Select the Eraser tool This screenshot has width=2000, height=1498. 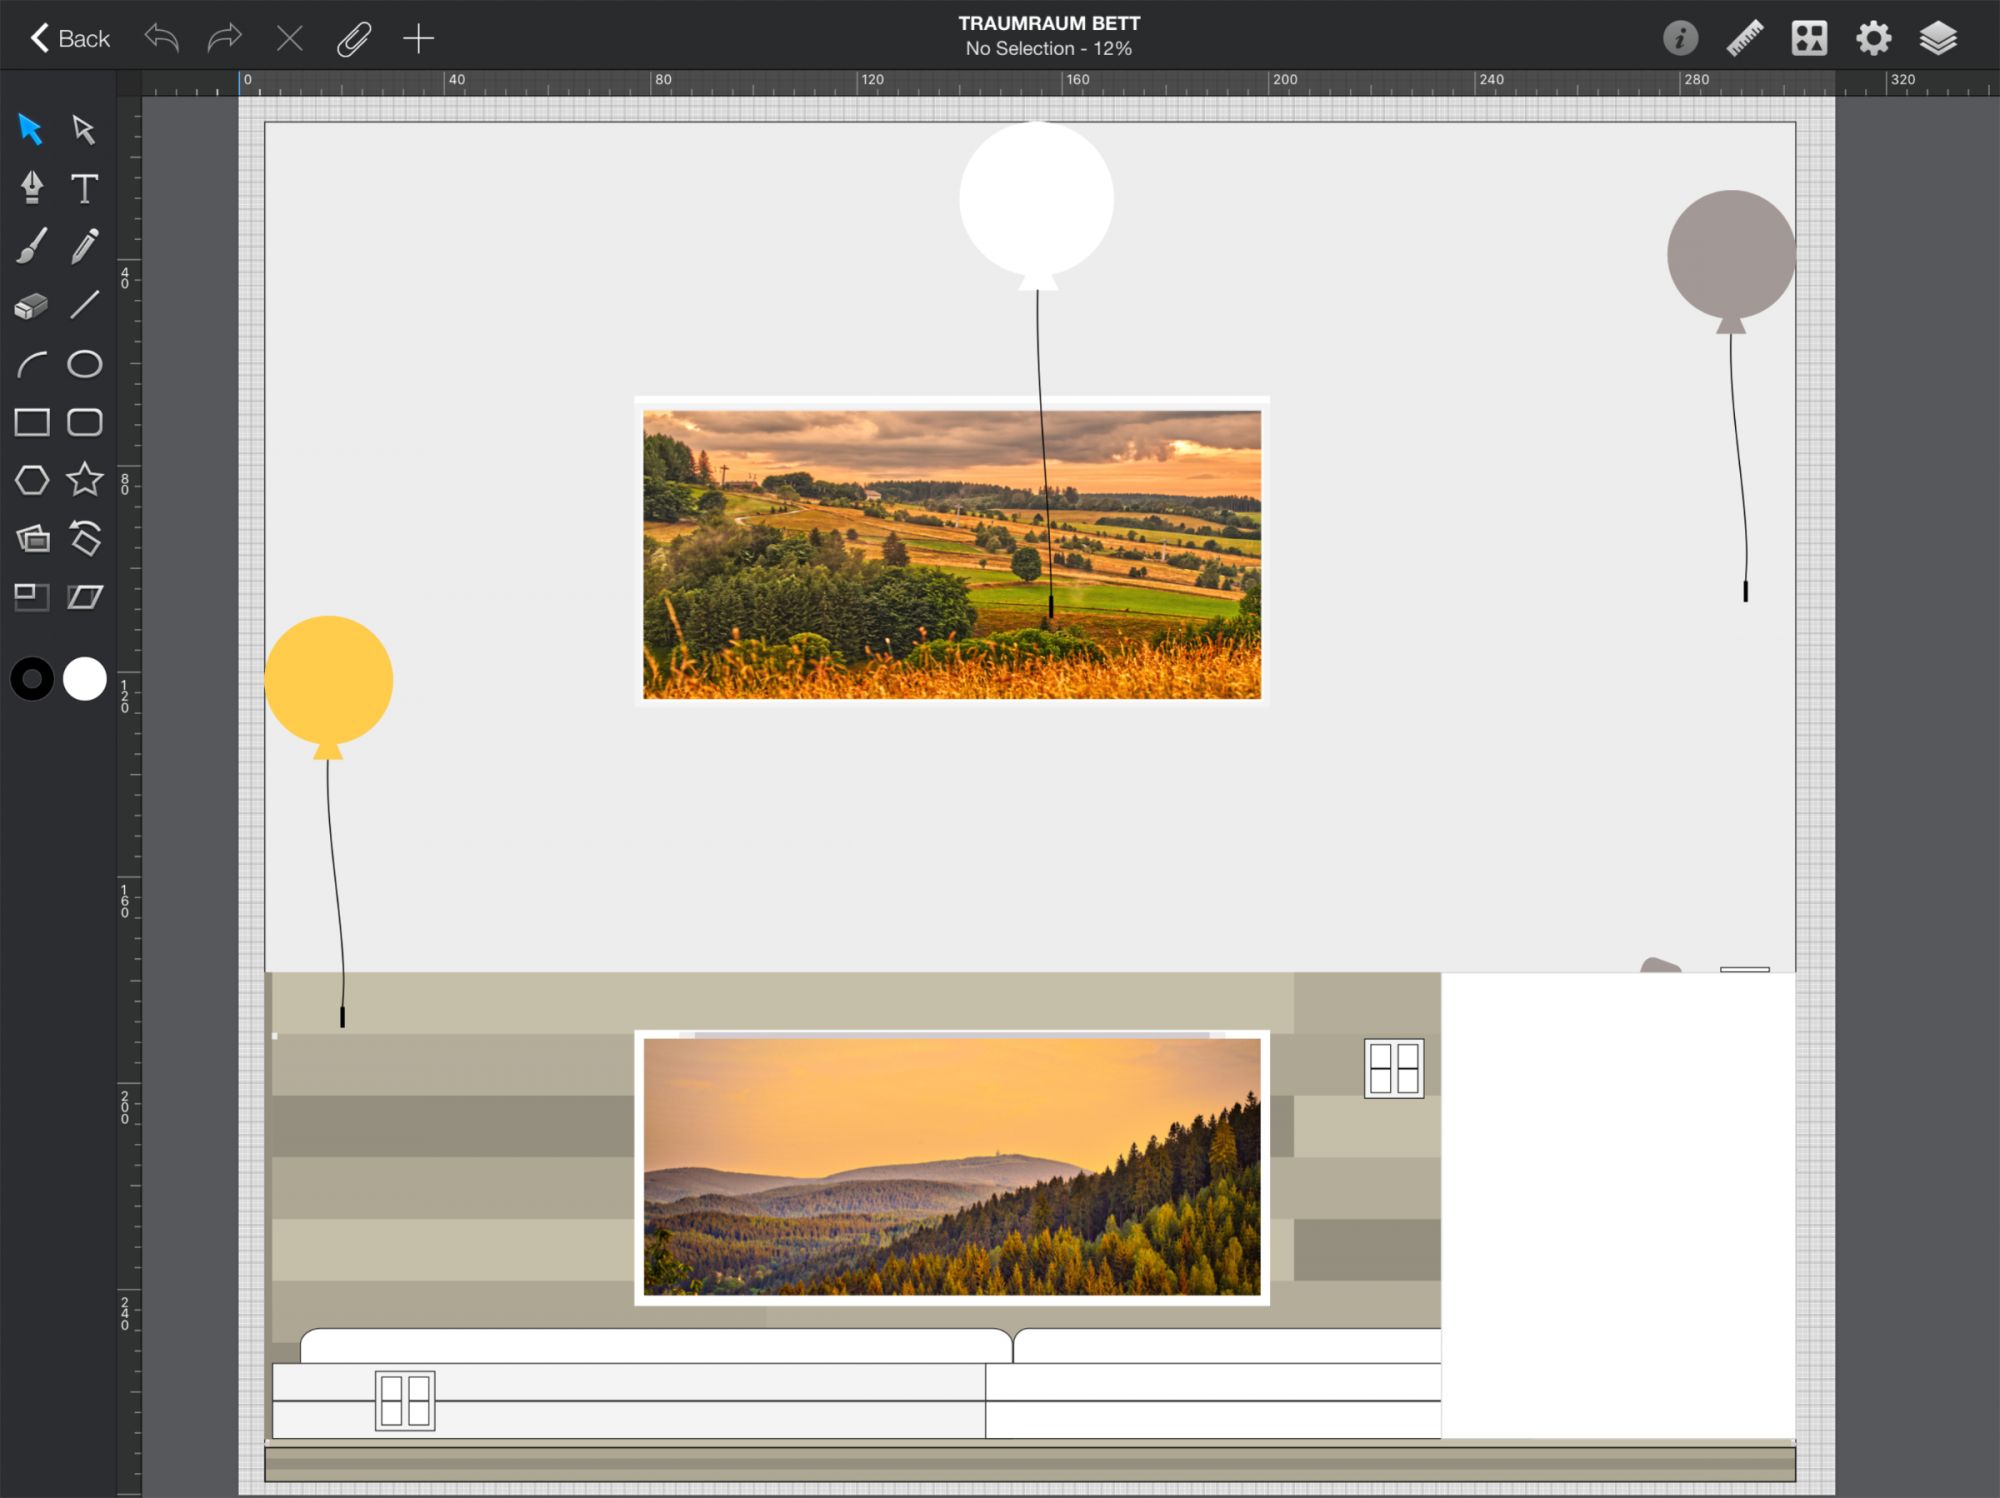(x=31, y=305)
